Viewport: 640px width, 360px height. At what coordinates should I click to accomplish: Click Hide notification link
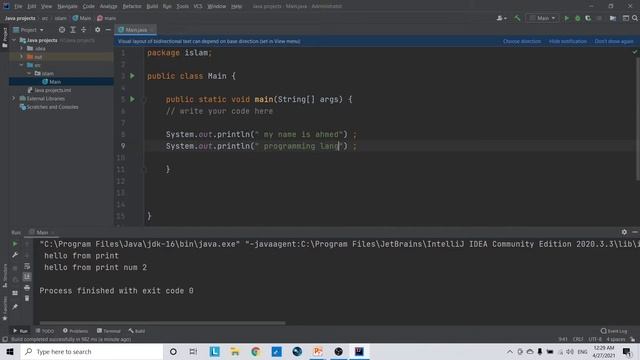(x=567, y=41)
